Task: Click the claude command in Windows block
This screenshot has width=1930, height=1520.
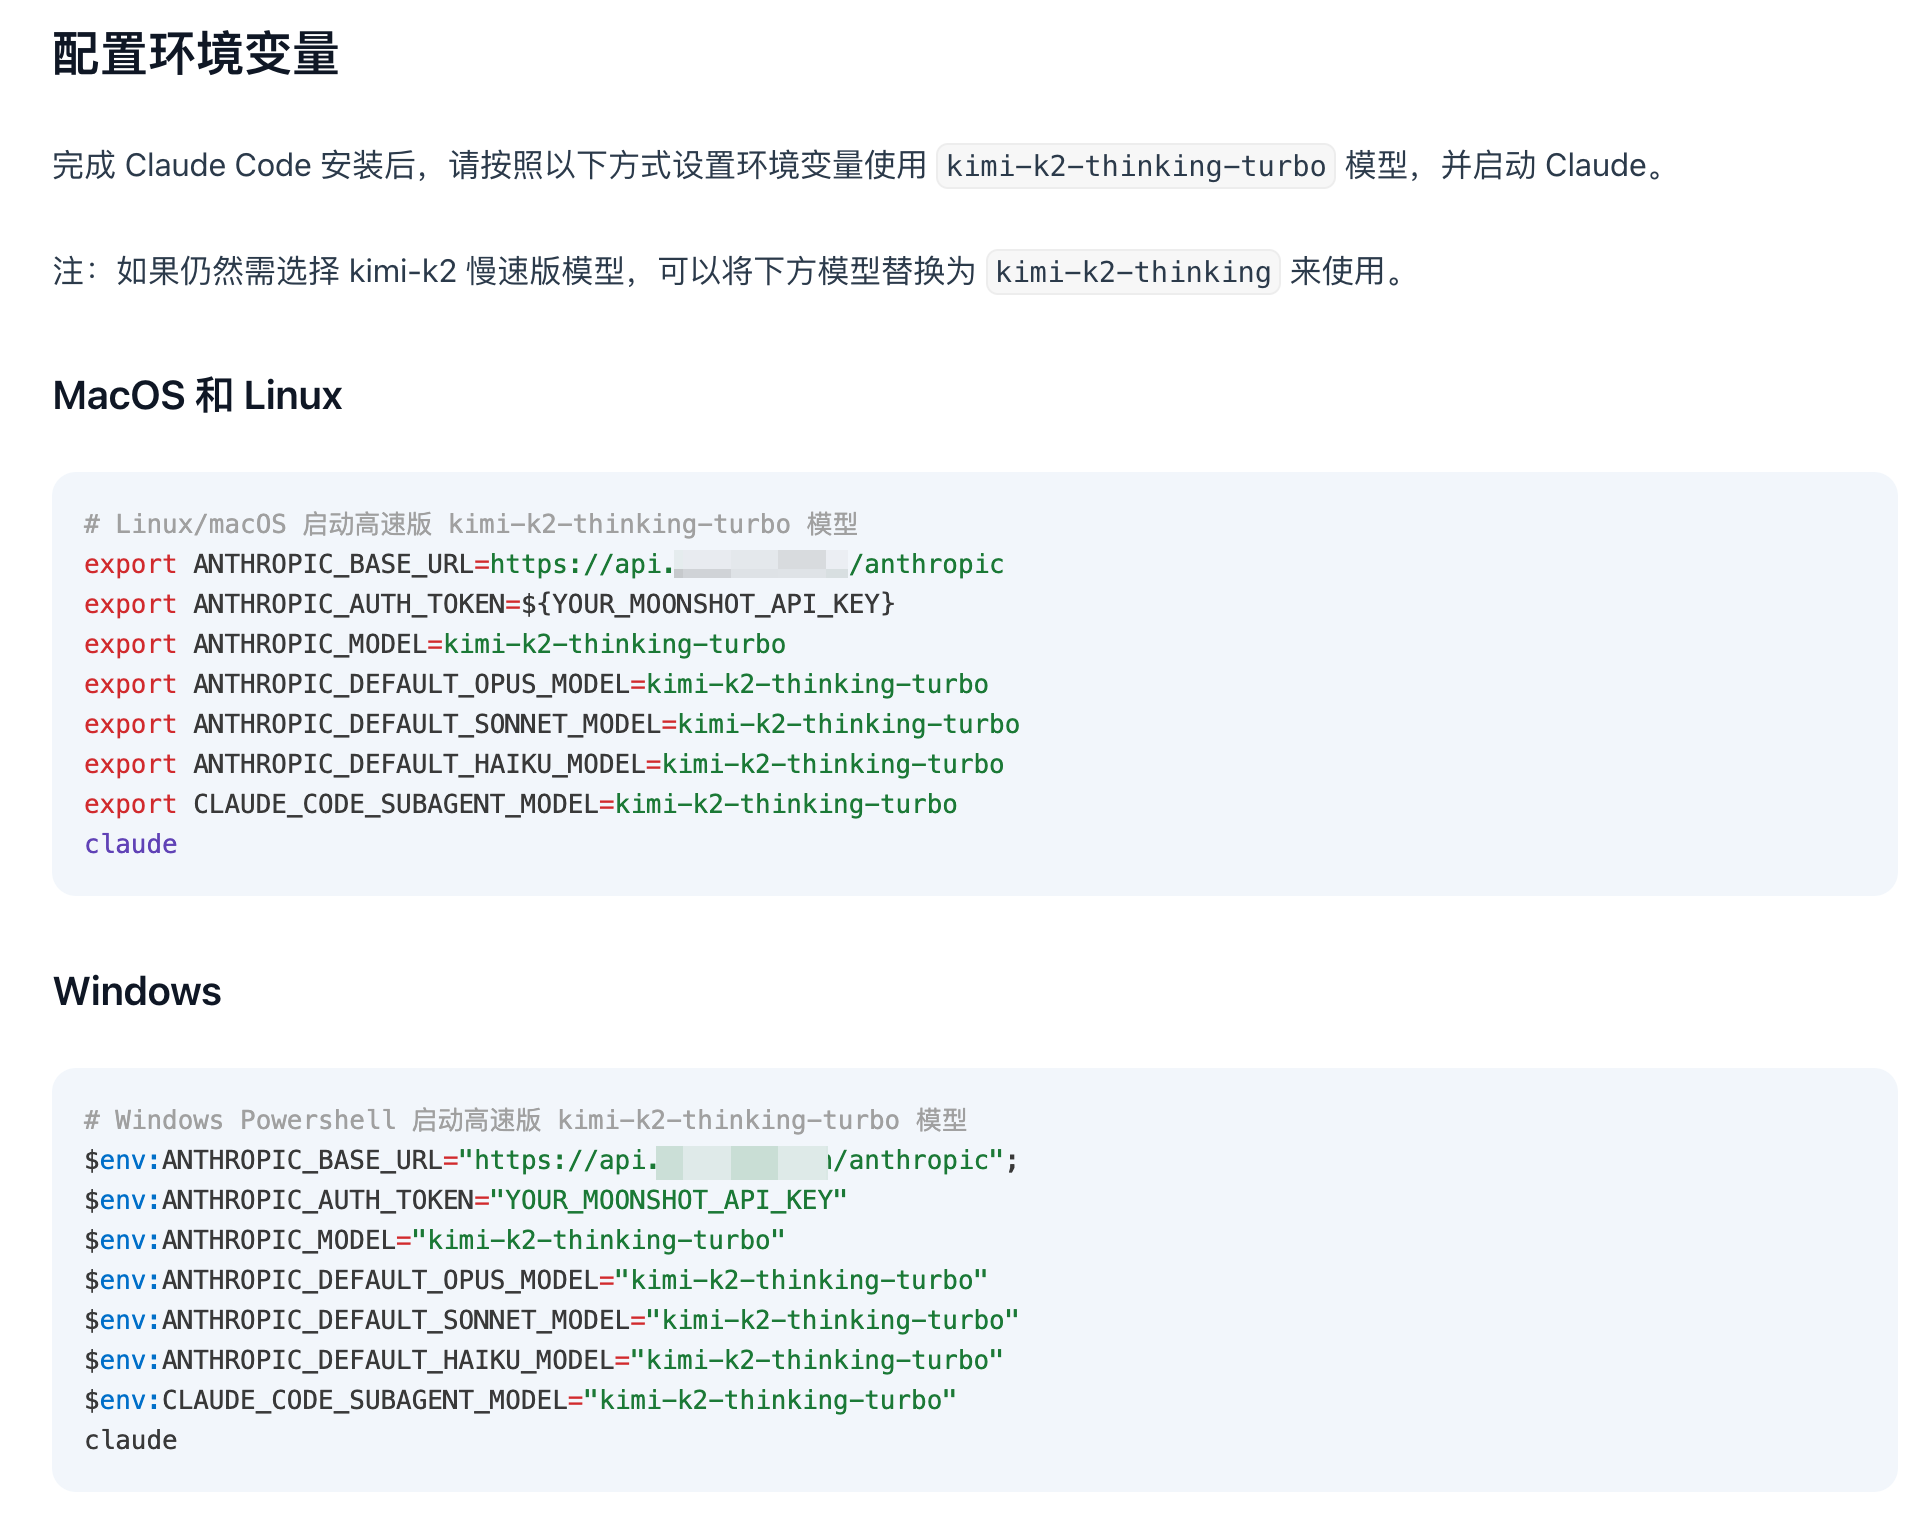Action: point(131,1440)
